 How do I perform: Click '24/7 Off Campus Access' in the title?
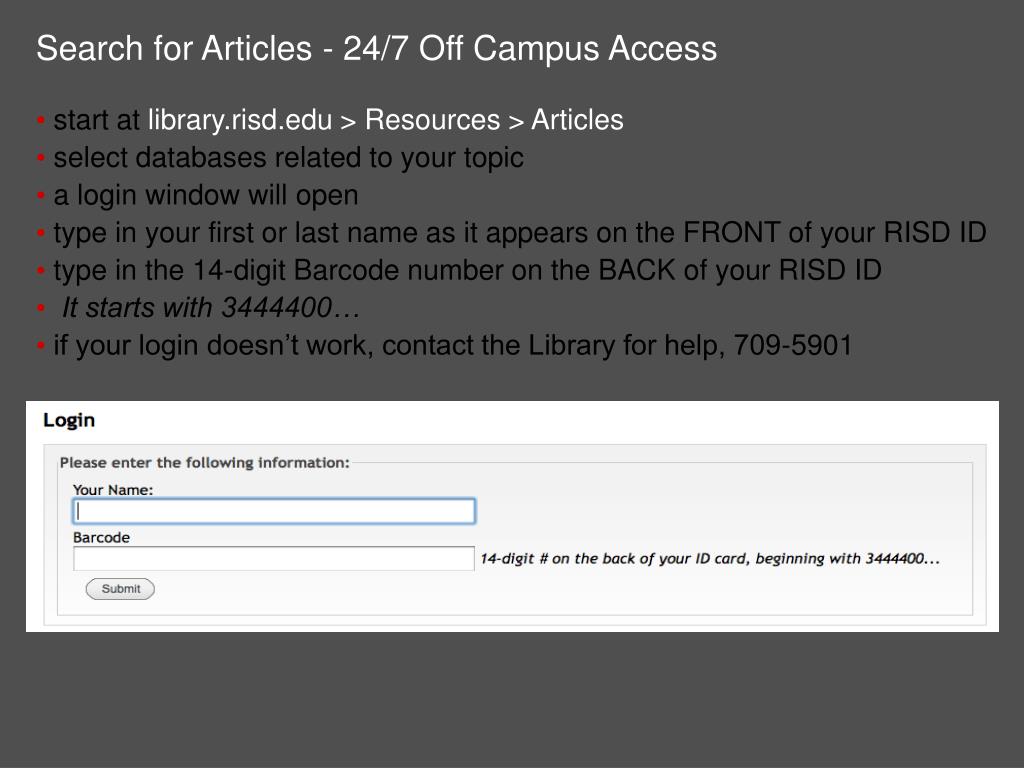point(530,48)
